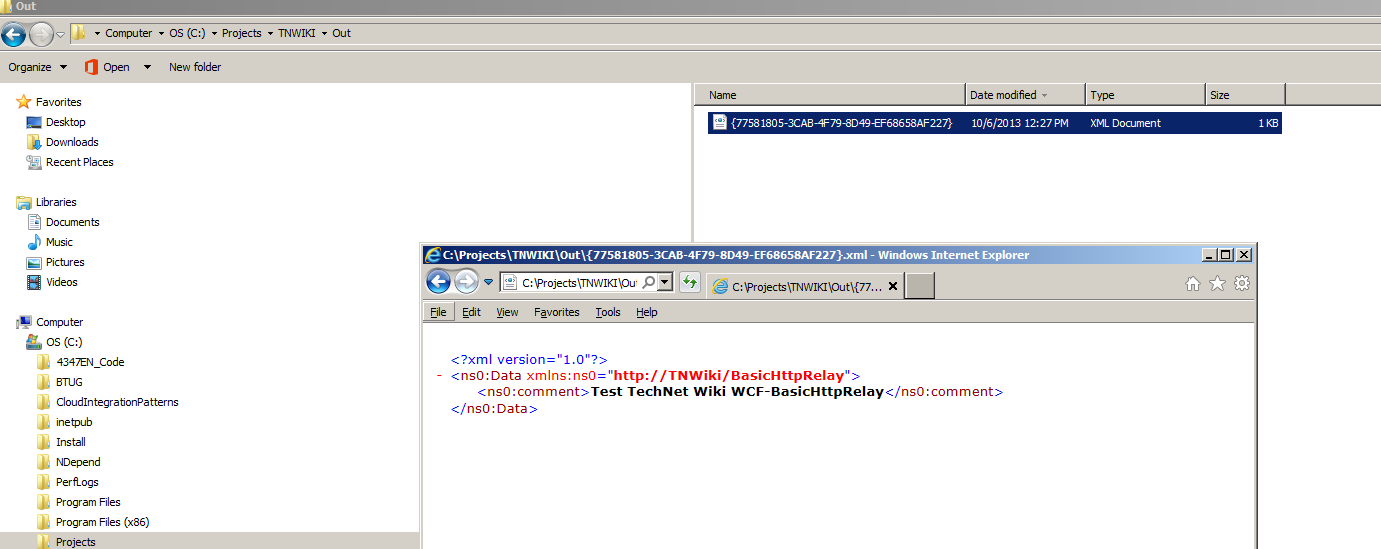Click the Open button with Office icon
Image resolution: width=1381 pixels, height=549 pixels.
[108, 67]
